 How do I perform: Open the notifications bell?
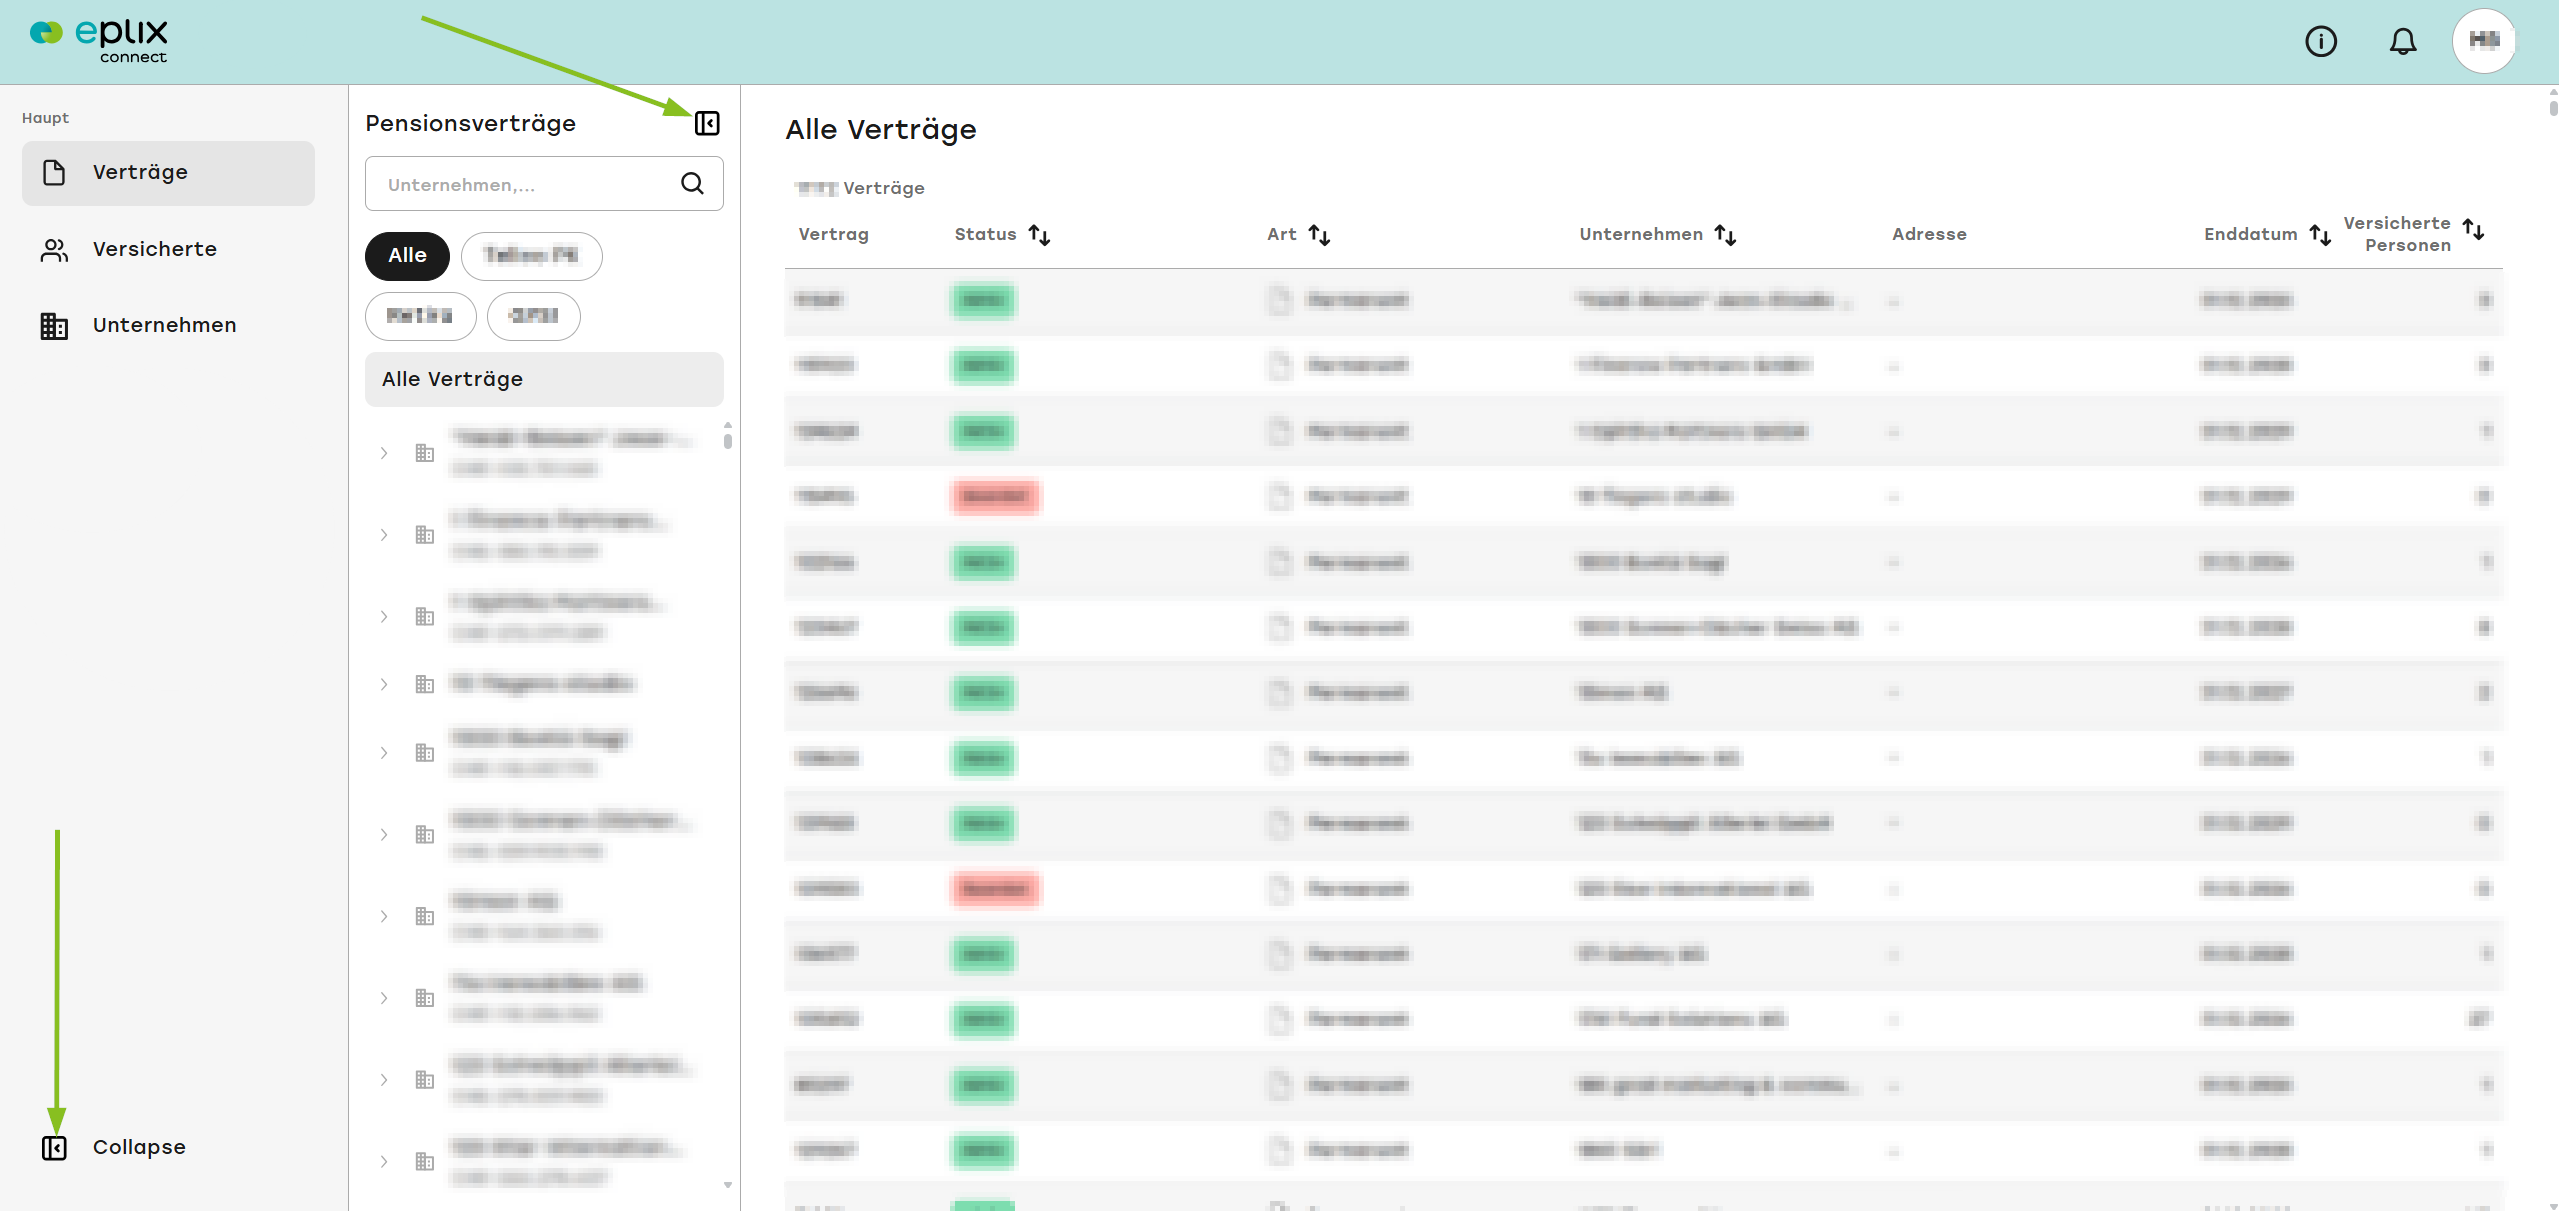pyautogui.click(x=2403, y=41)
